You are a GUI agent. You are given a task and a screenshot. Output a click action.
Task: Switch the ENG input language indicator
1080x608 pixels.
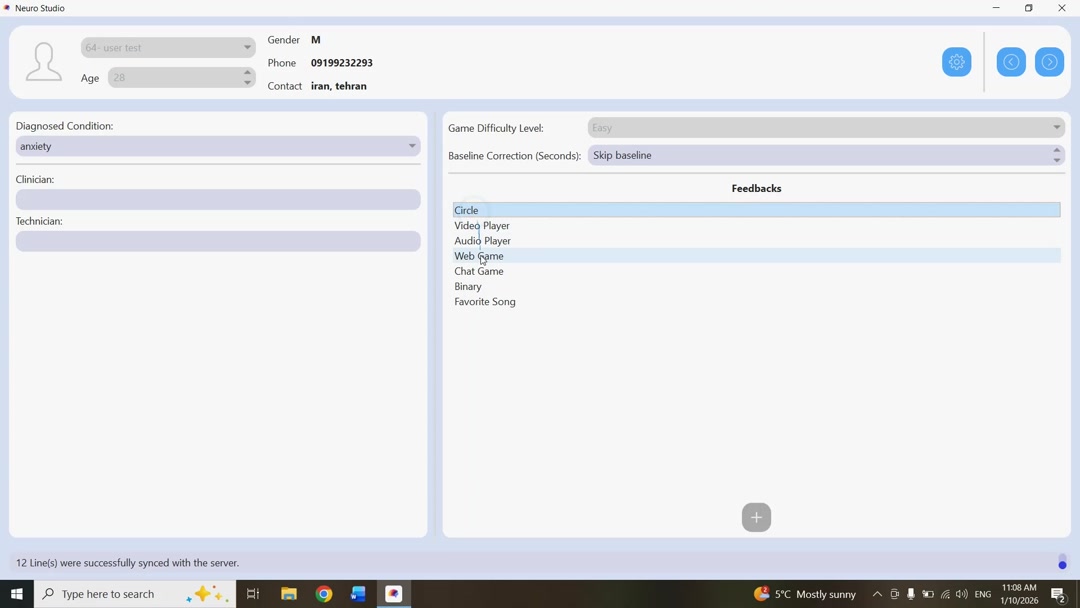(983, 594)
